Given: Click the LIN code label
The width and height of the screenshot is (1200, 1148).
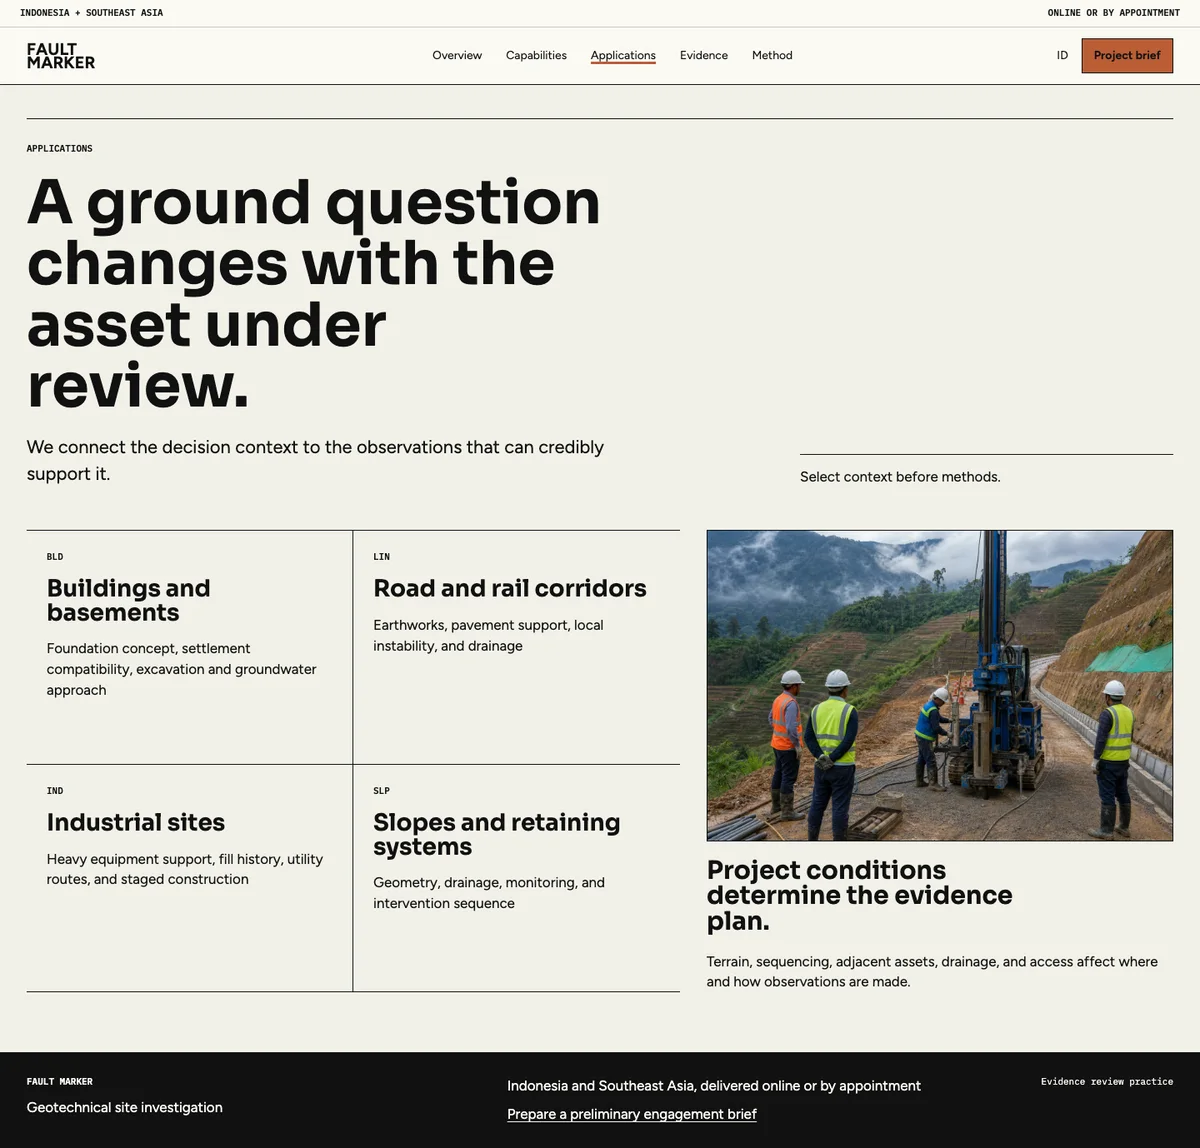Looking at the screenshot, I should point(382,557).
